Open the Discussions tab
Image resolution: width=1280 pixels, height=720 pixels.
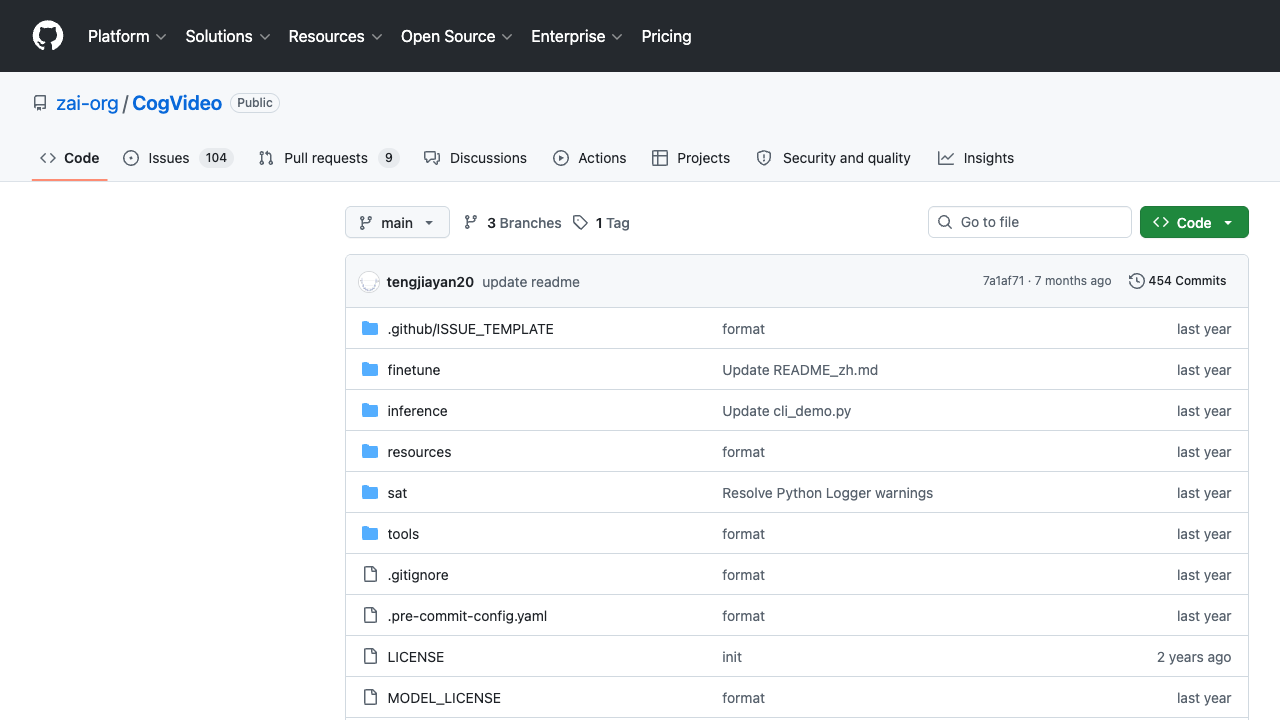[475, 158]
